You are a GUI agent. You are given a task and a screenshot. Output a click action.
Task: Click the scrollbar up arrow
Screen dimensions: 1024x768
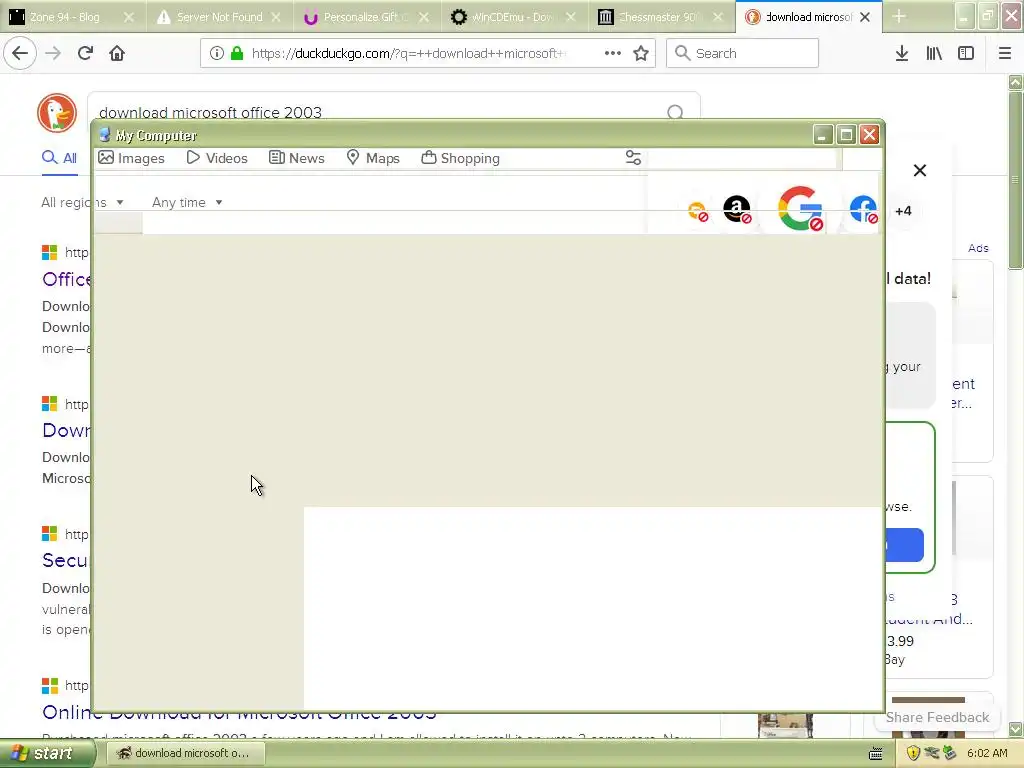pos(1015,82)
